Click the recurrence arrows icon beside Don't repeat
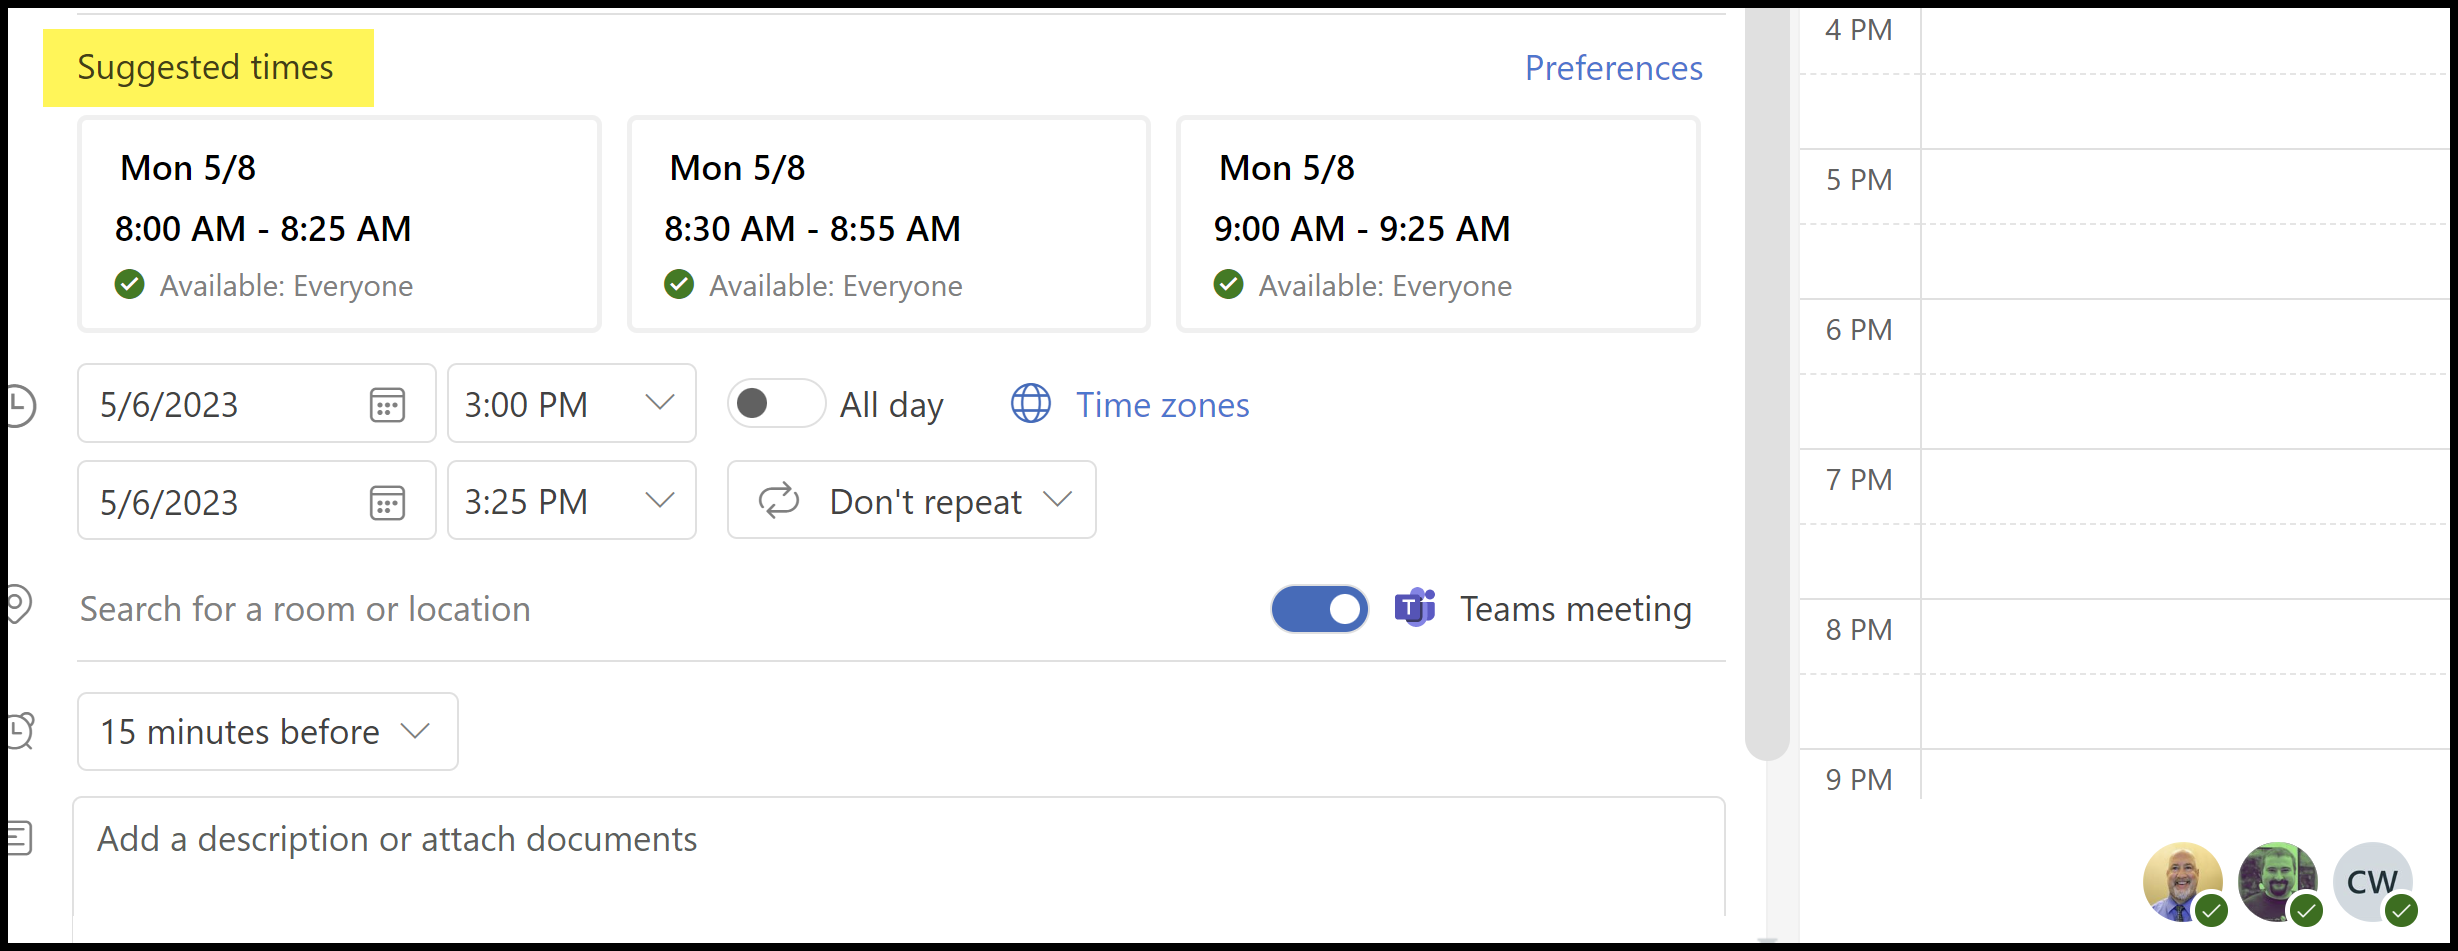Image resolution: width=2458 pixels, height=951 pixels. click(x=779, y=500)
